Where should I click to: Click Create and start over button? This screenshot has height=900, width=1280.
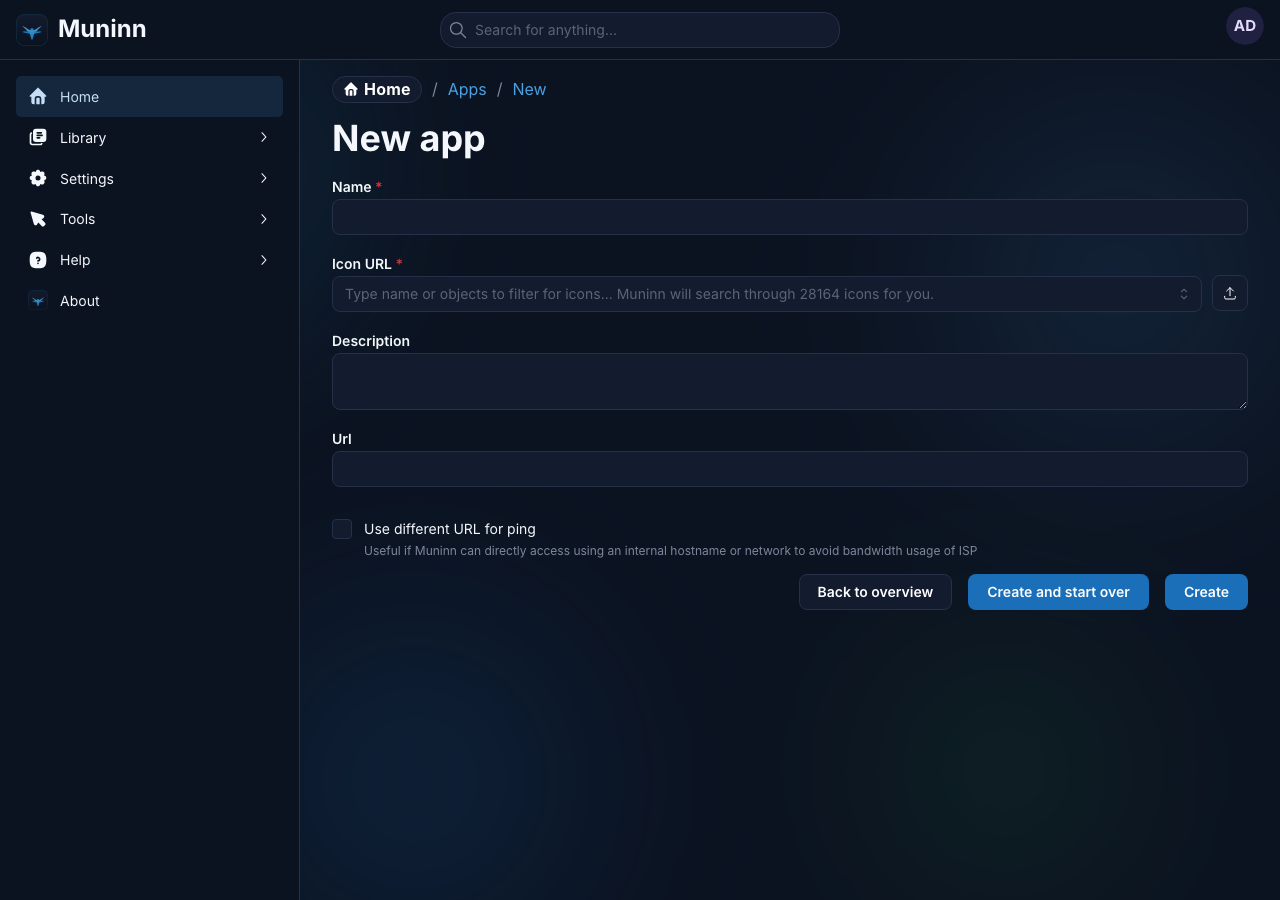(x=1058, y=592)
